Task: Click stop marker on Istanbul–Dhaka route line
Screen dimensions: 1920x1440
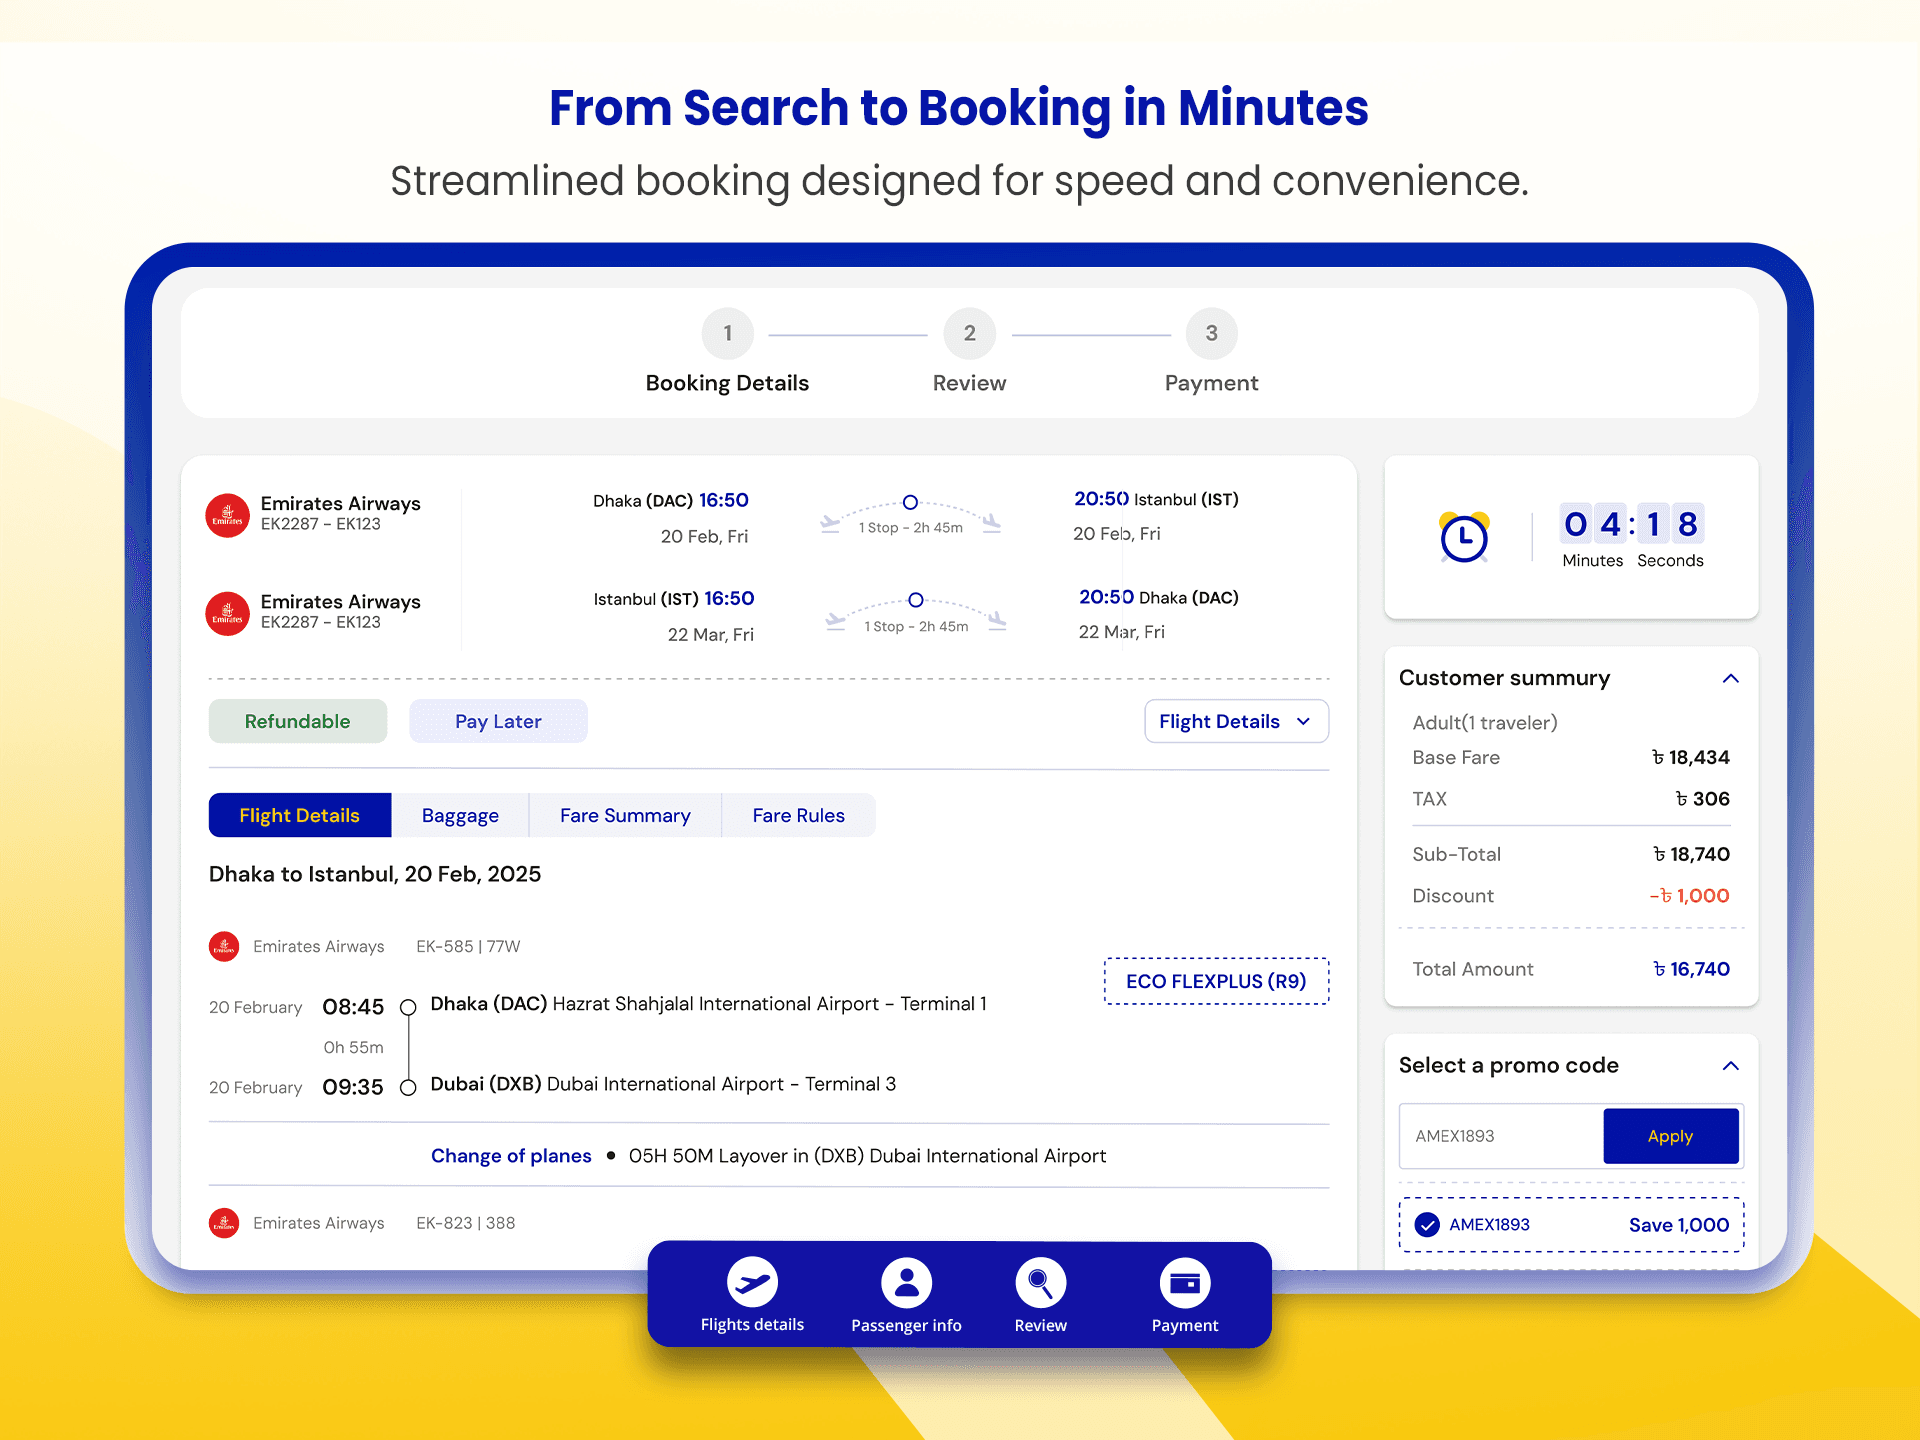Action: [915, 600]
